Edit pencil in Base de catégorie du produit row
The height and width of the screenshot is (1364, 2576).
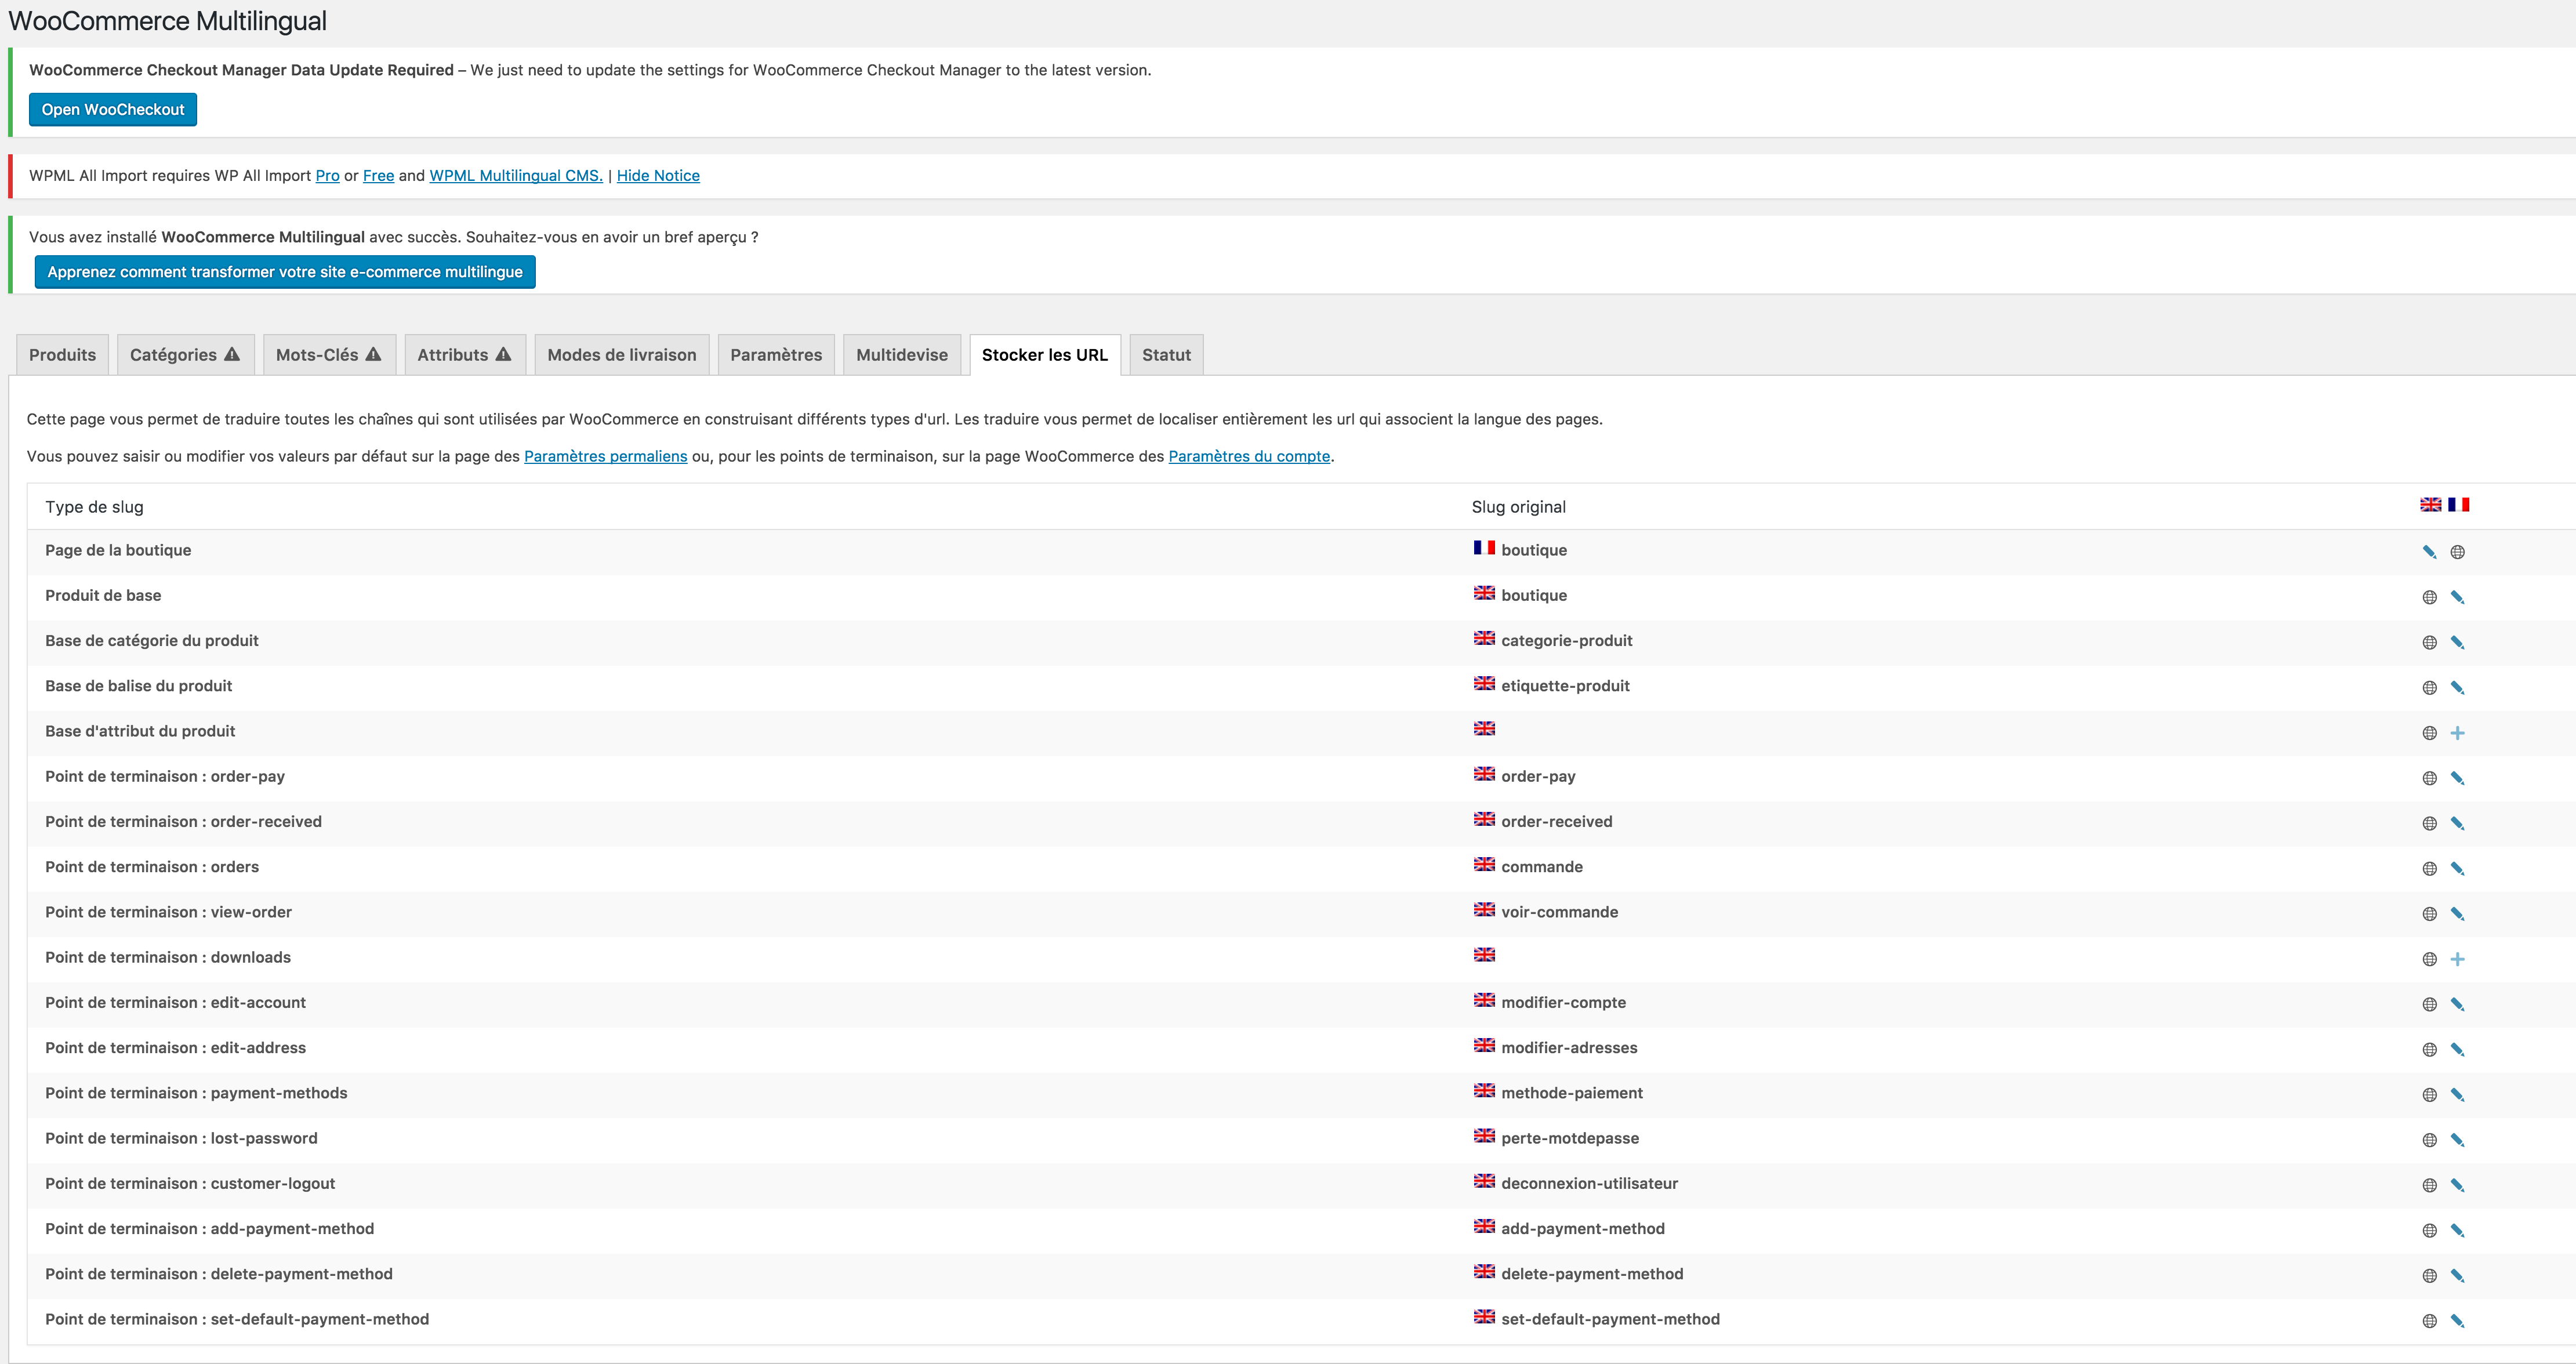point(2457,642)
